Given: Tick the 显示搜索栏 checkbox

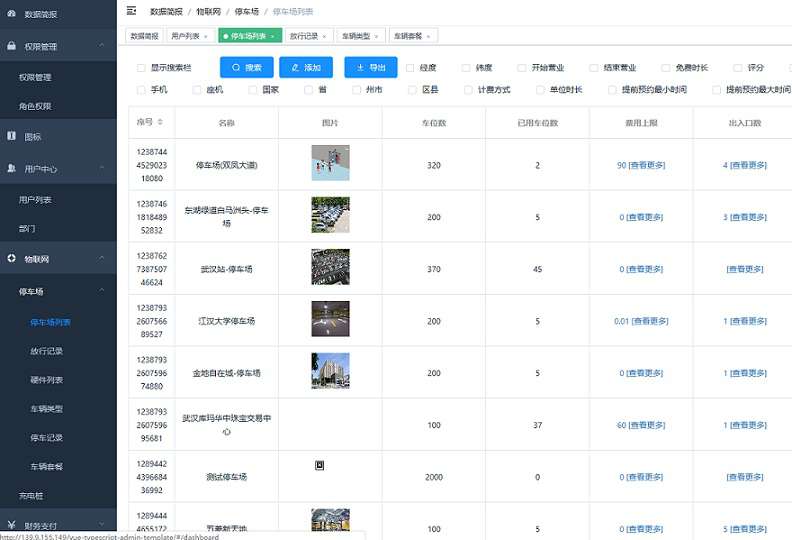Looking at the screenshot, I should pyautogui.click(x=141, y=68).
